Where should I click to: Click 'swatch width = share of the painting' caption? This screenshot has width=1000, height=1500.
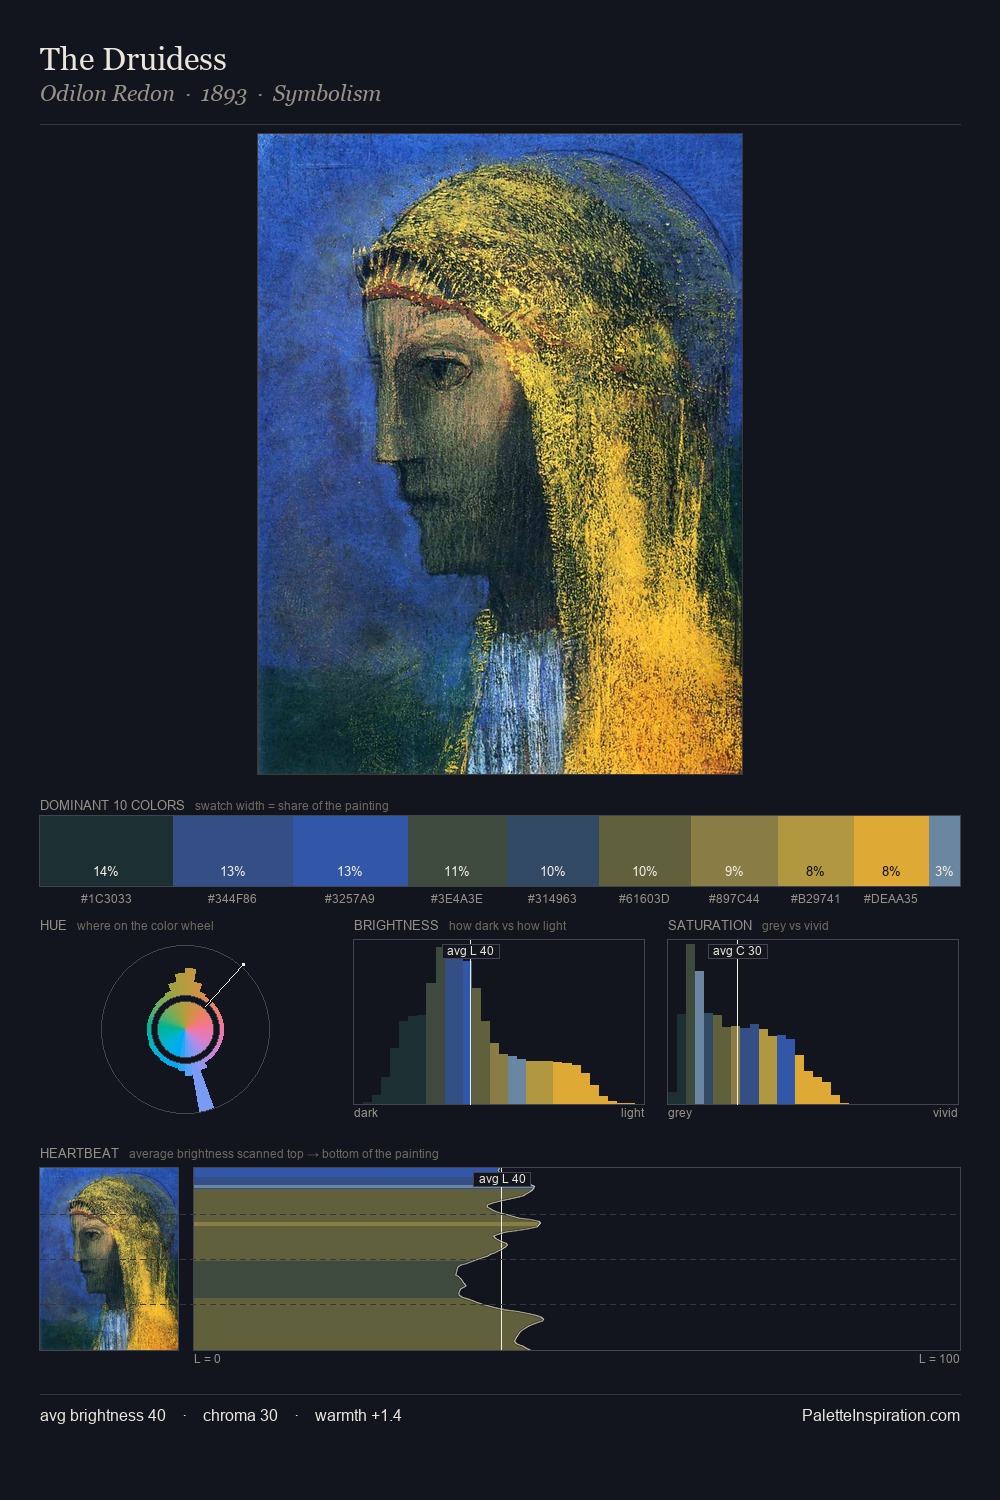click(292, 806)
